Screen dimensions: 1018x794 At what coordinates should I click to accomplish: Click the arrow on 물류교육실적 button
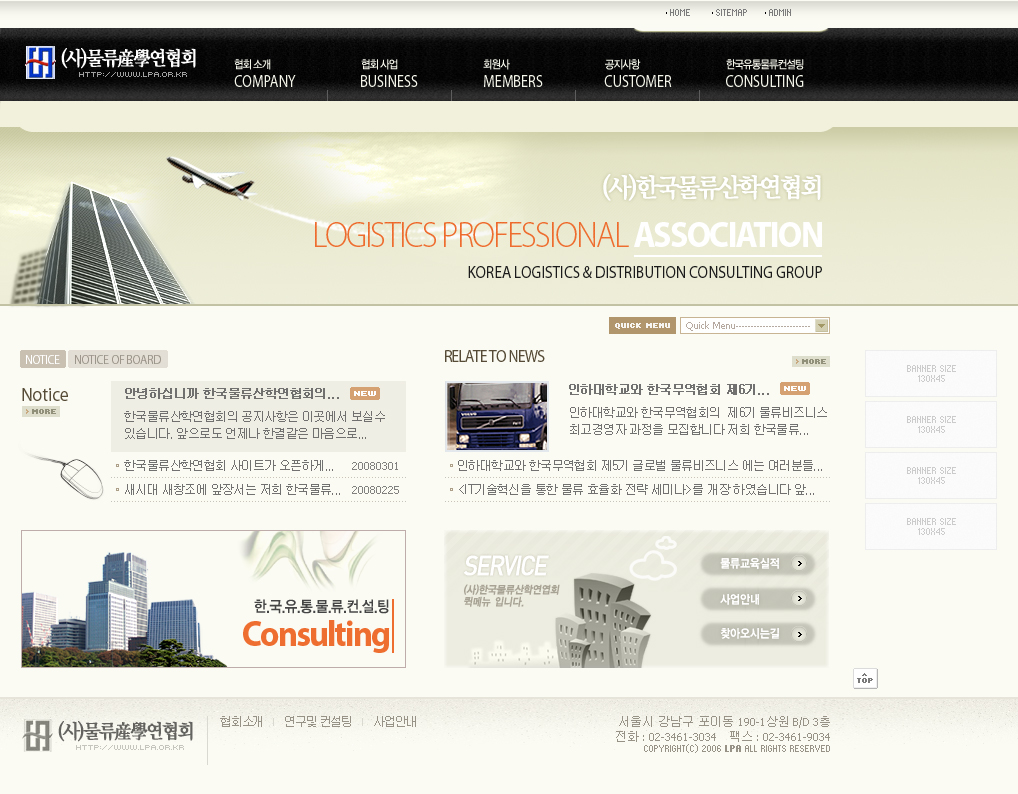(799, 564)
